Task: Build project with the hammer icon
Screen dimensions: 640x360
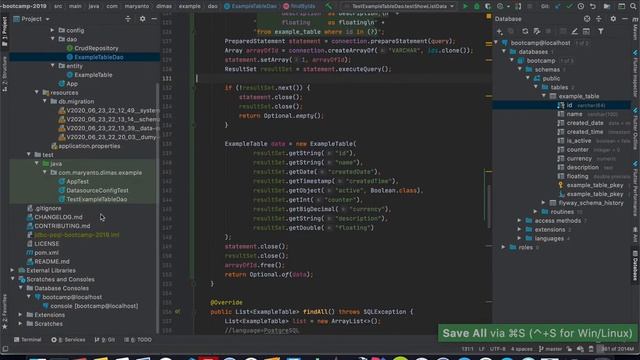Action: click(329, 6)
